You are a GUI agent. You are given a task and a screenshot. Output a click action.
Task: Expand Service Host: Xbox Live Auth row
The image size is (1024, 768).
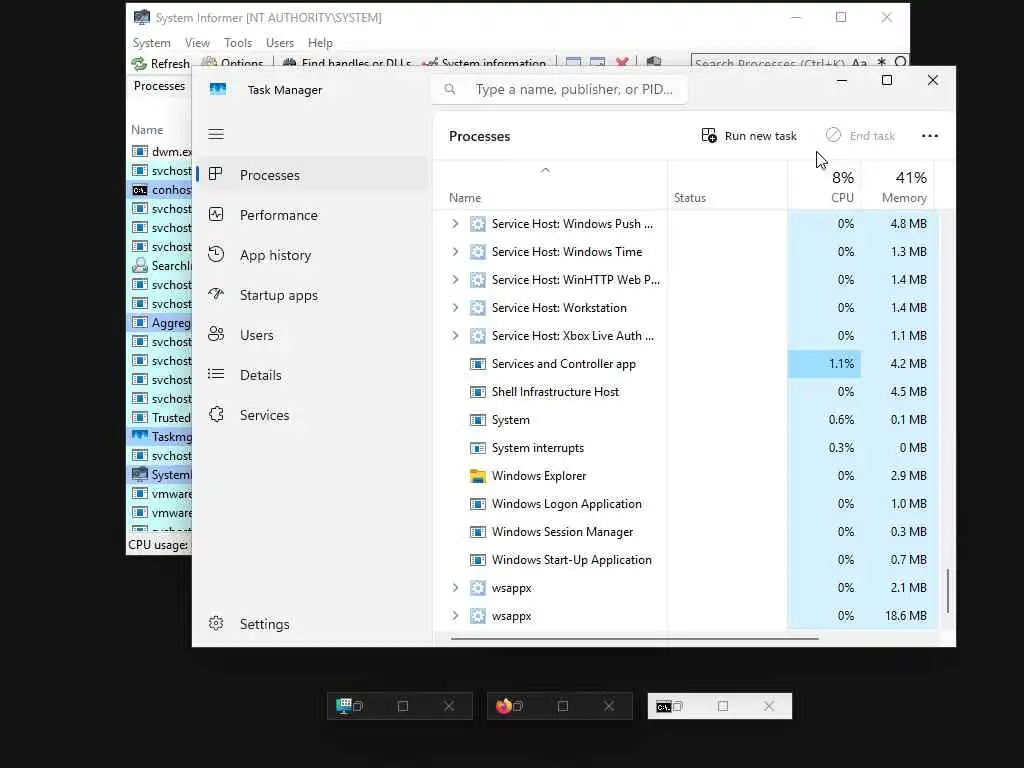(x=455, y=336)
